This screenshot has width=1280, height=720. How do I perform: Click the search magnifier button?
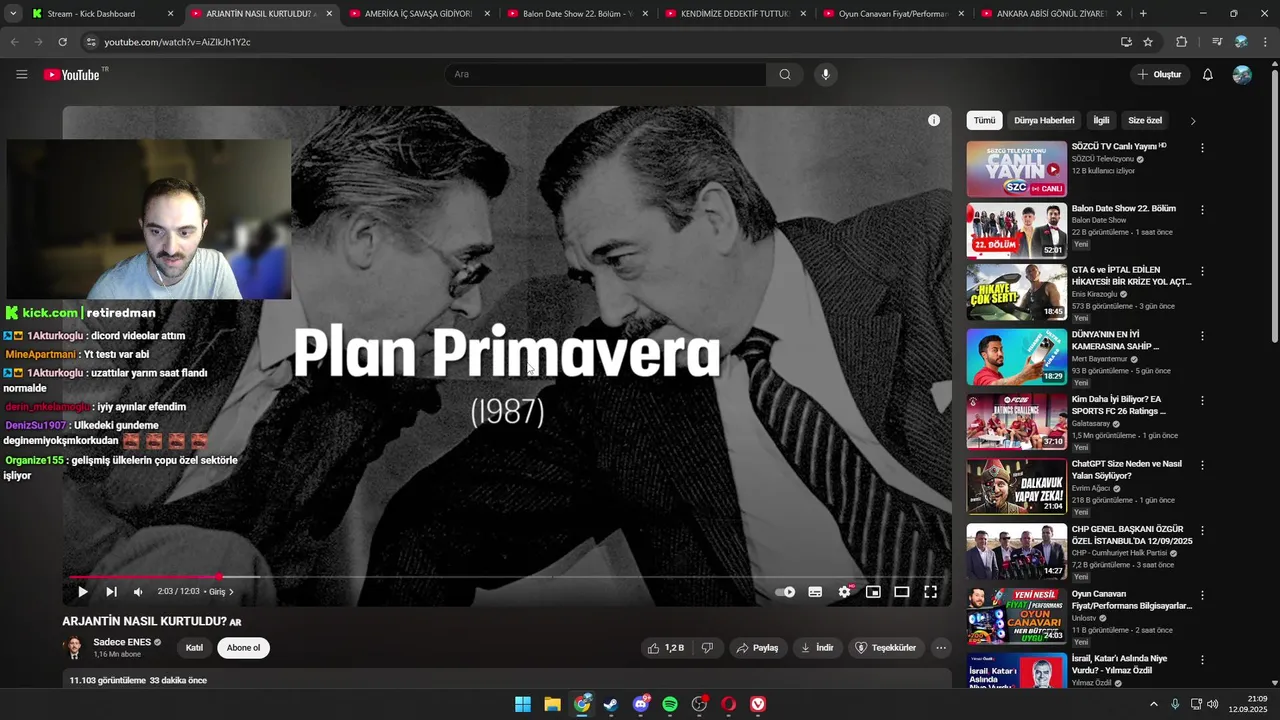tap(785, 74)
